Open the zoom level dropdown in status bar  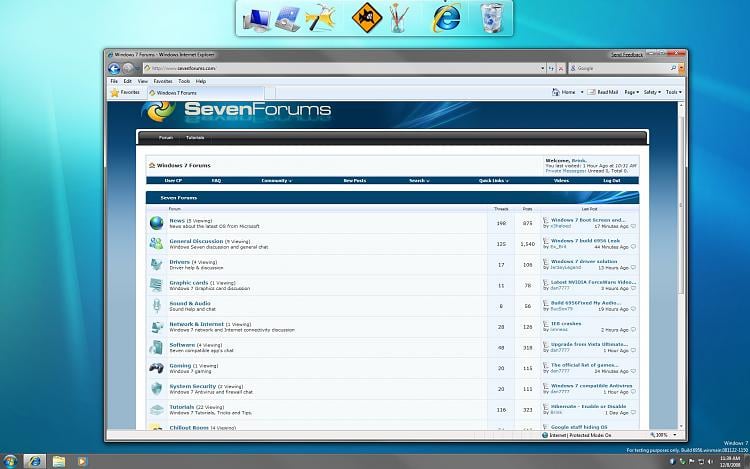pos(675,435)
